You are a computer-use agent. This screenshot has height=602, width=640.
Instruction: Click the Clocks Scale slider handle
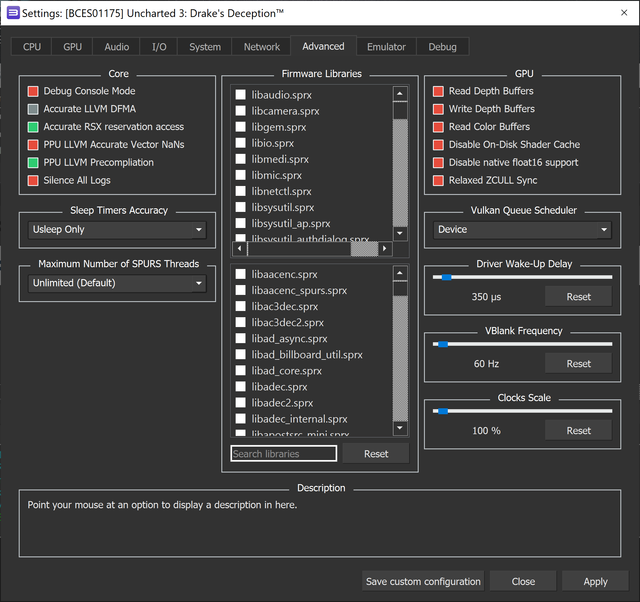coord(443,411)
